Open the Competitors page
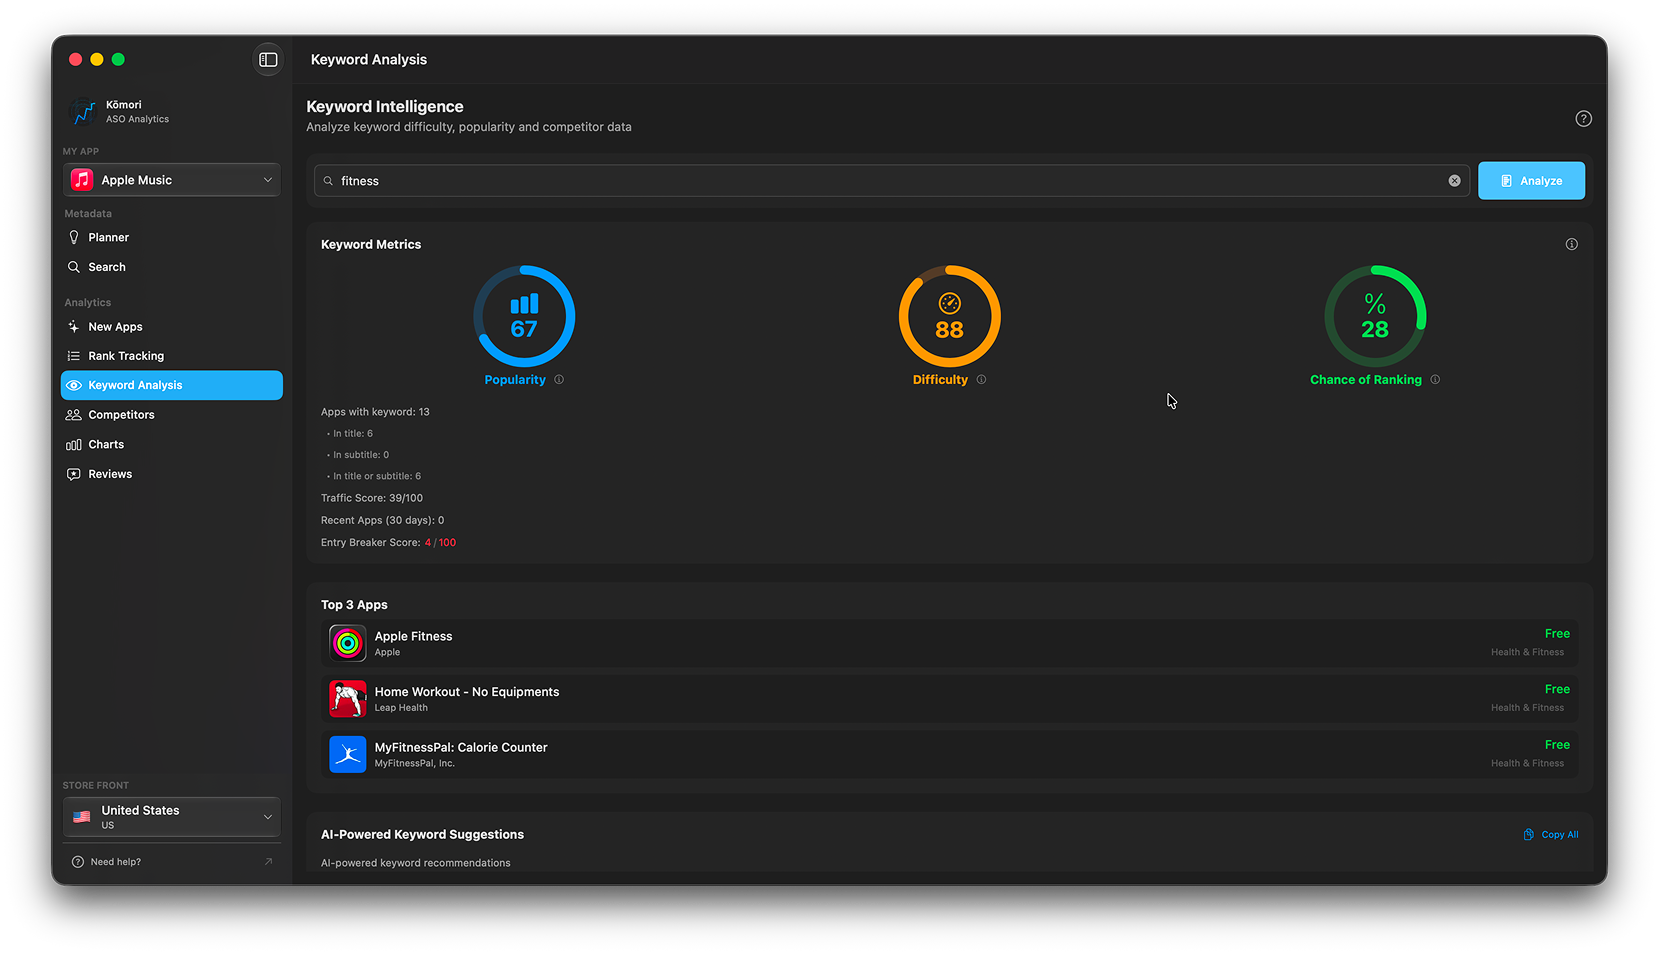Screen dimensions: 1659x954 pyautogui.click(x=172, y=415)
